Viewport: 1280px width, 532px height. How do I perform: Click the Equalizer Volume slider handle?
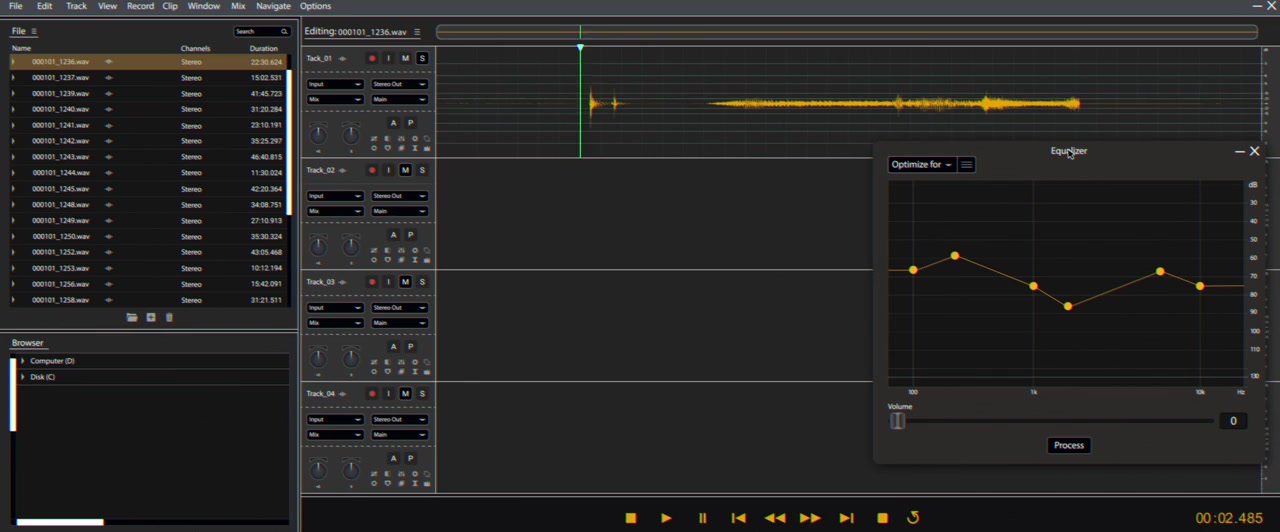[x=897, y=421]
